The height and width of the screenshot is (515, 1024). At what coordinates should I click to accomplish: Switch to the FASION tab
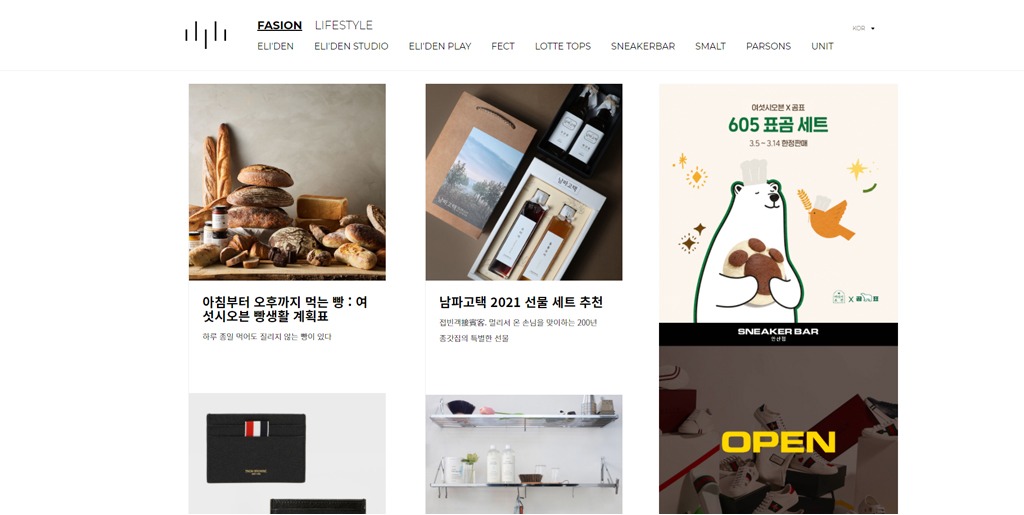[x=280, y=25]
